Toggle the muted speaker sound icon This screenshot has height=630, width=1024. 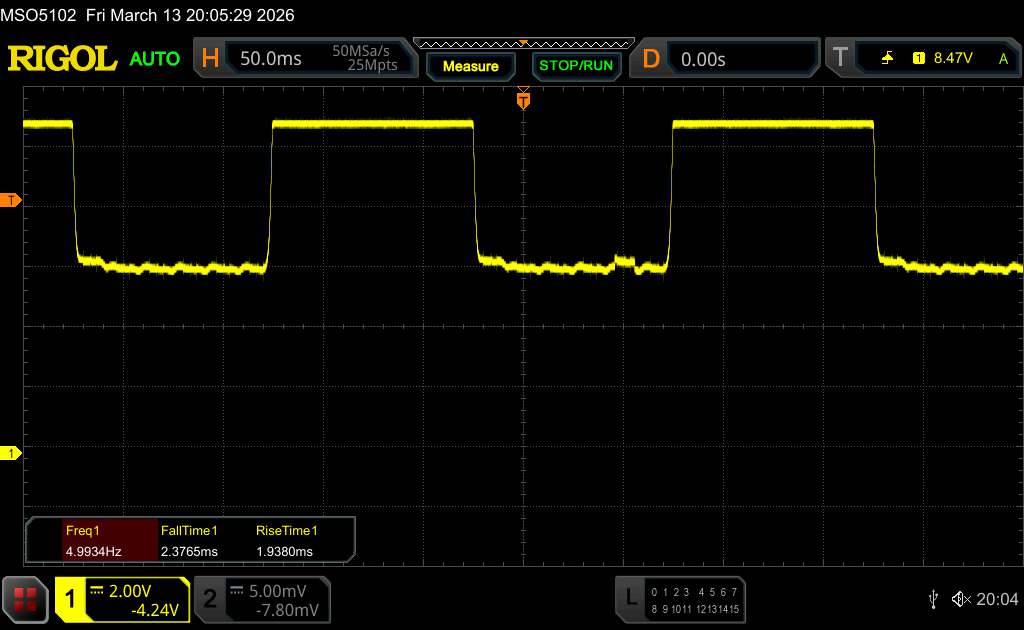point(960,598)
